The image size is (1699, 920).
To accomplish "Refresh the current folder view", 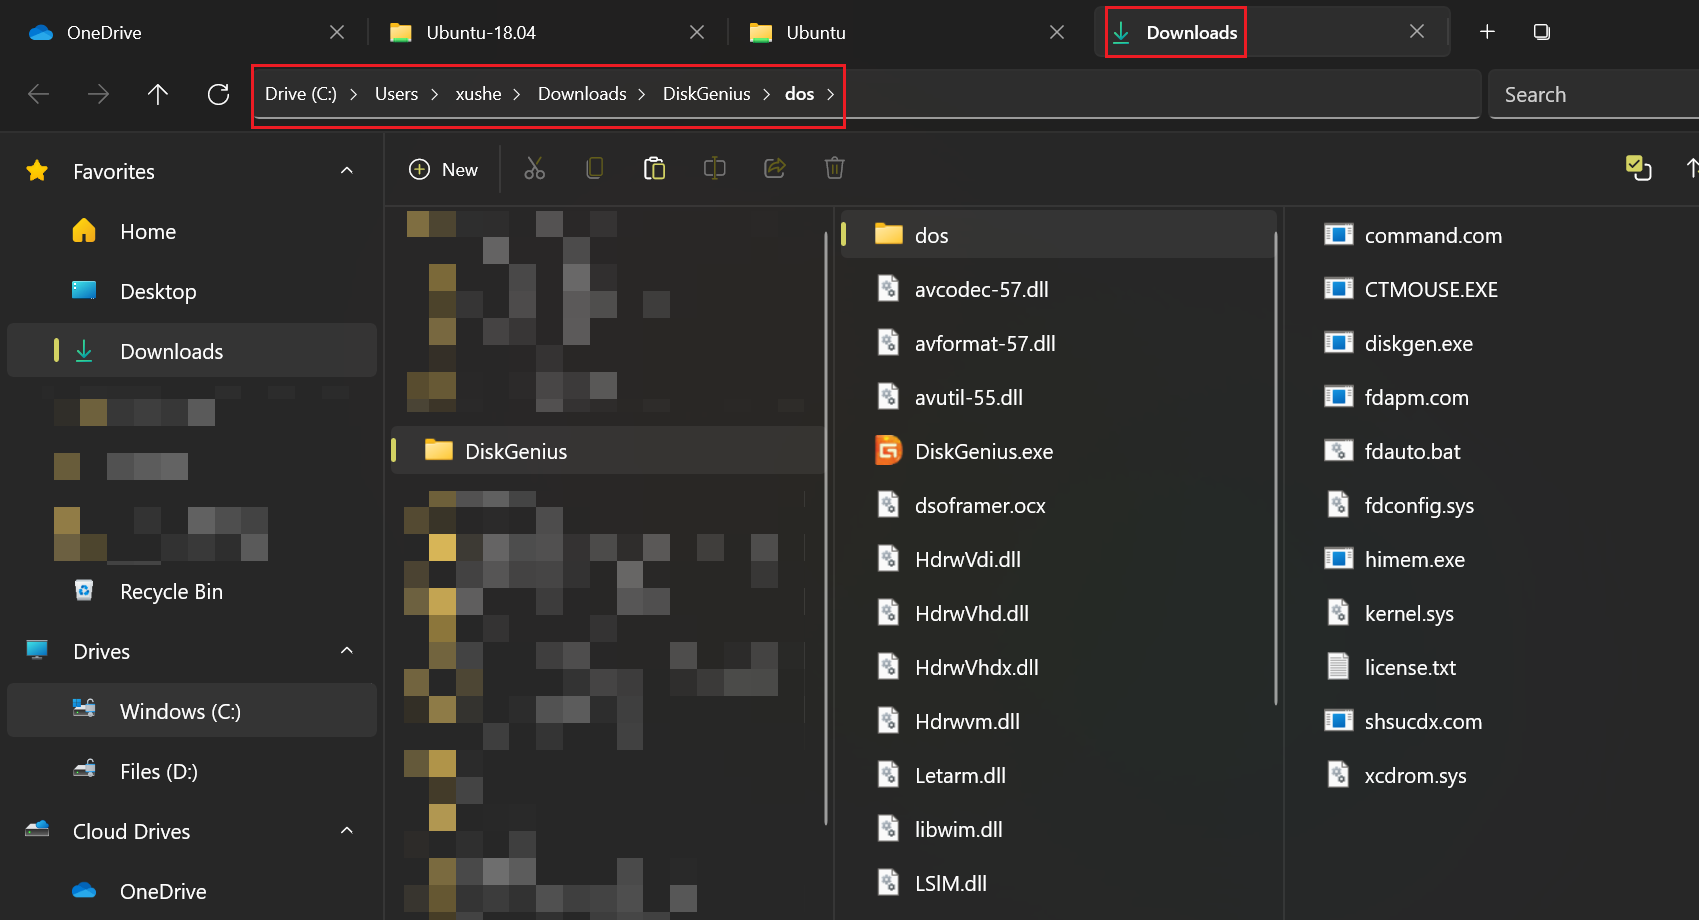I will pyautogui.click(x=218, y=94).
